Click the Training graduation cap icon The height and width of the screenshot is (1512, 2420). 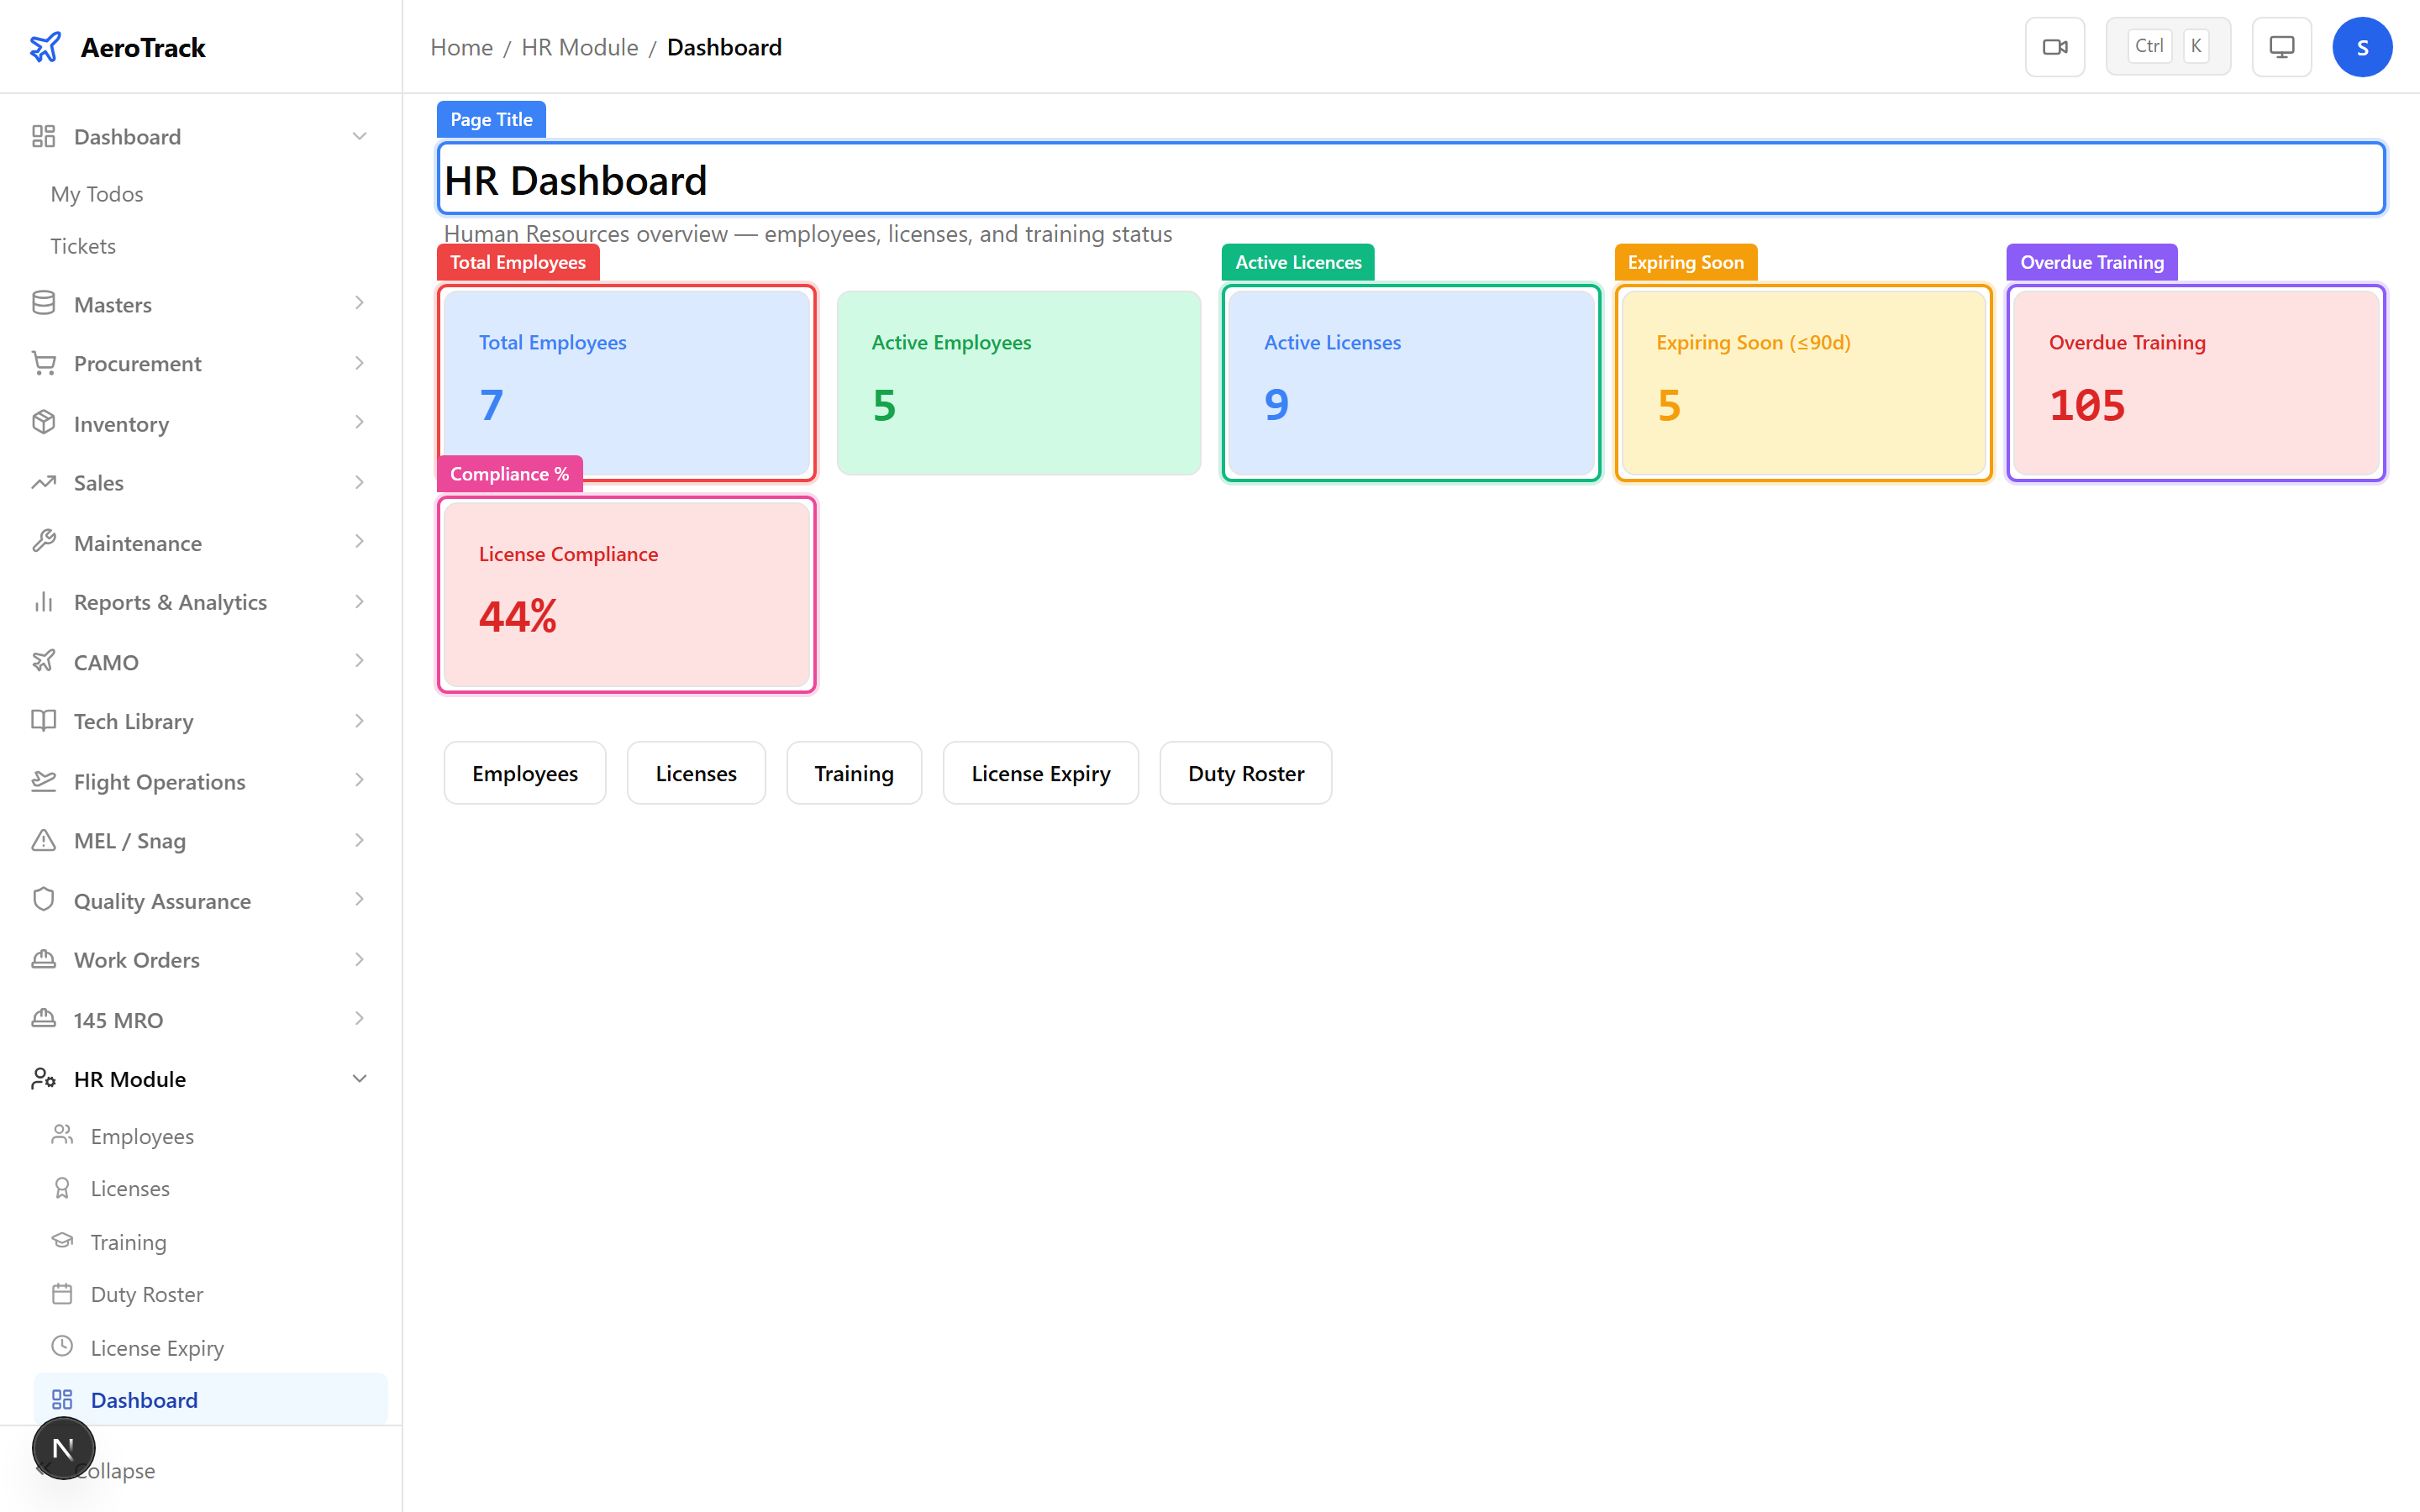[x=63, y=1241]
